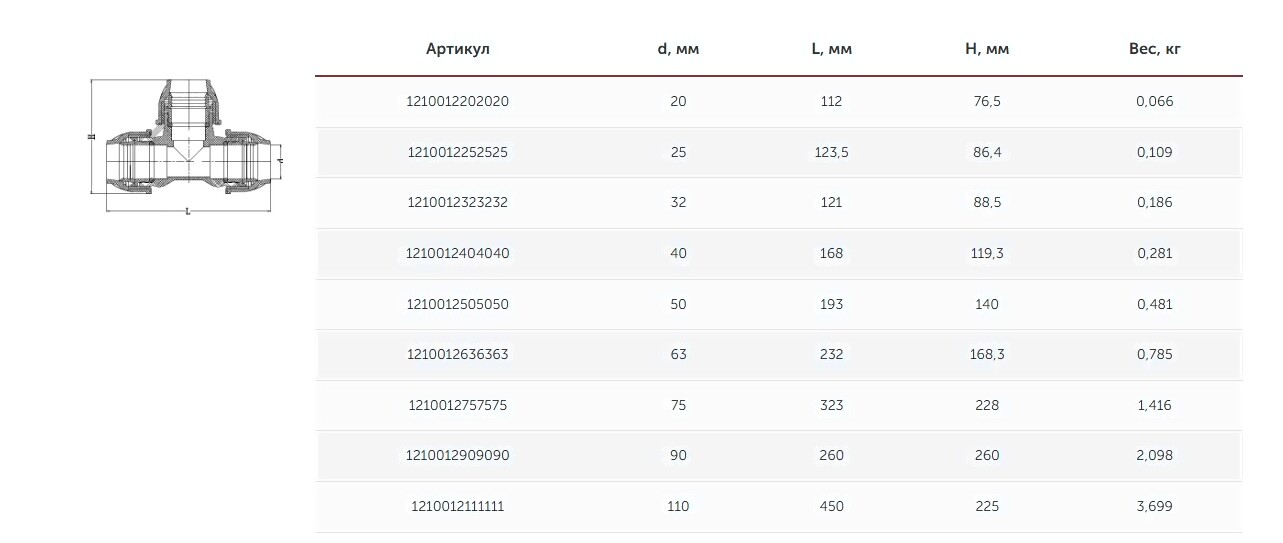This screenshot has height=543, width=1283.
Task: Click the 1210012111111 article cell
Action: [x=458, y=506]
